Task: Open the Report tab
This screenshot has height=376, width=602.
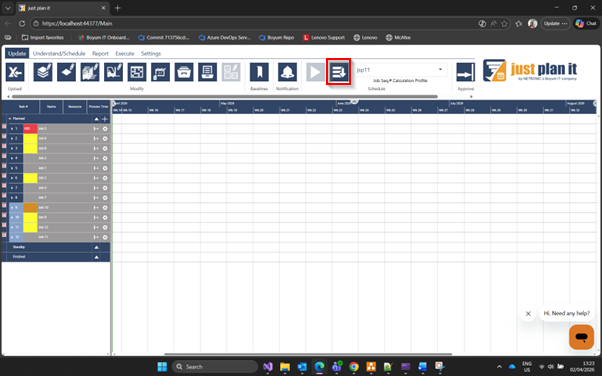Action: point(101,53)
